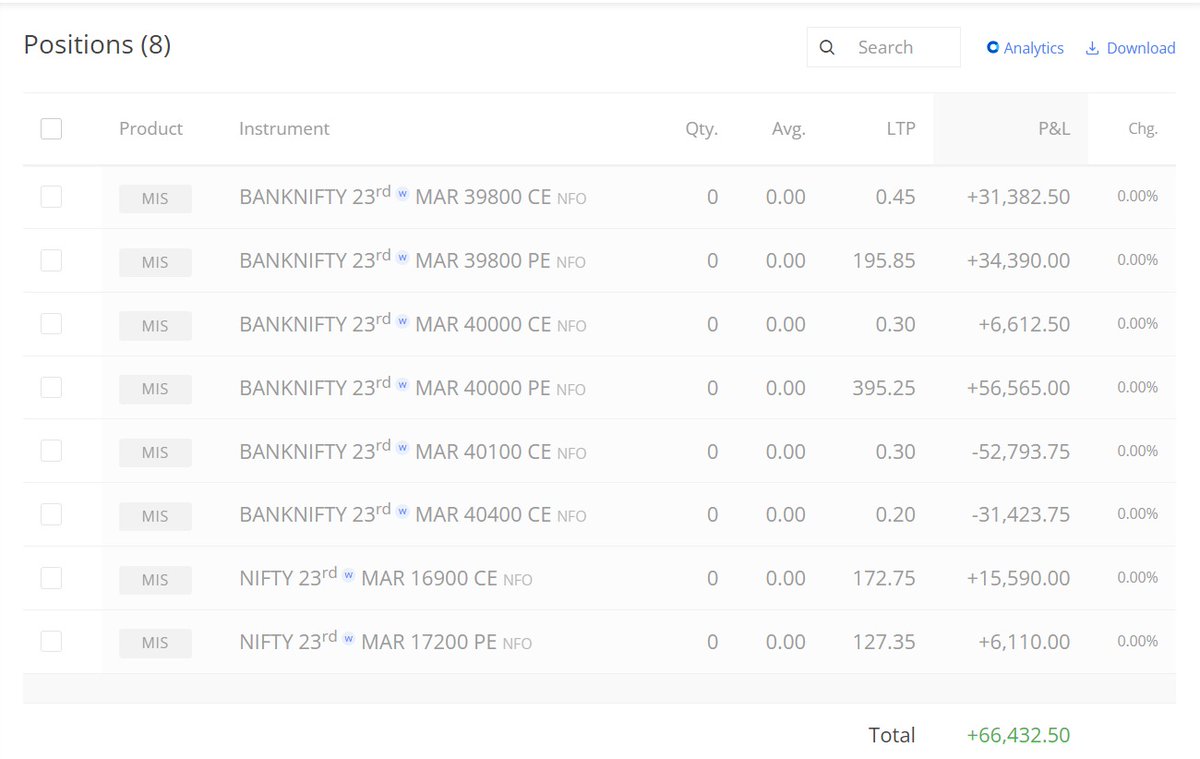Focus the Search input field
This screenshot has height=759, width=1200.
884,47
